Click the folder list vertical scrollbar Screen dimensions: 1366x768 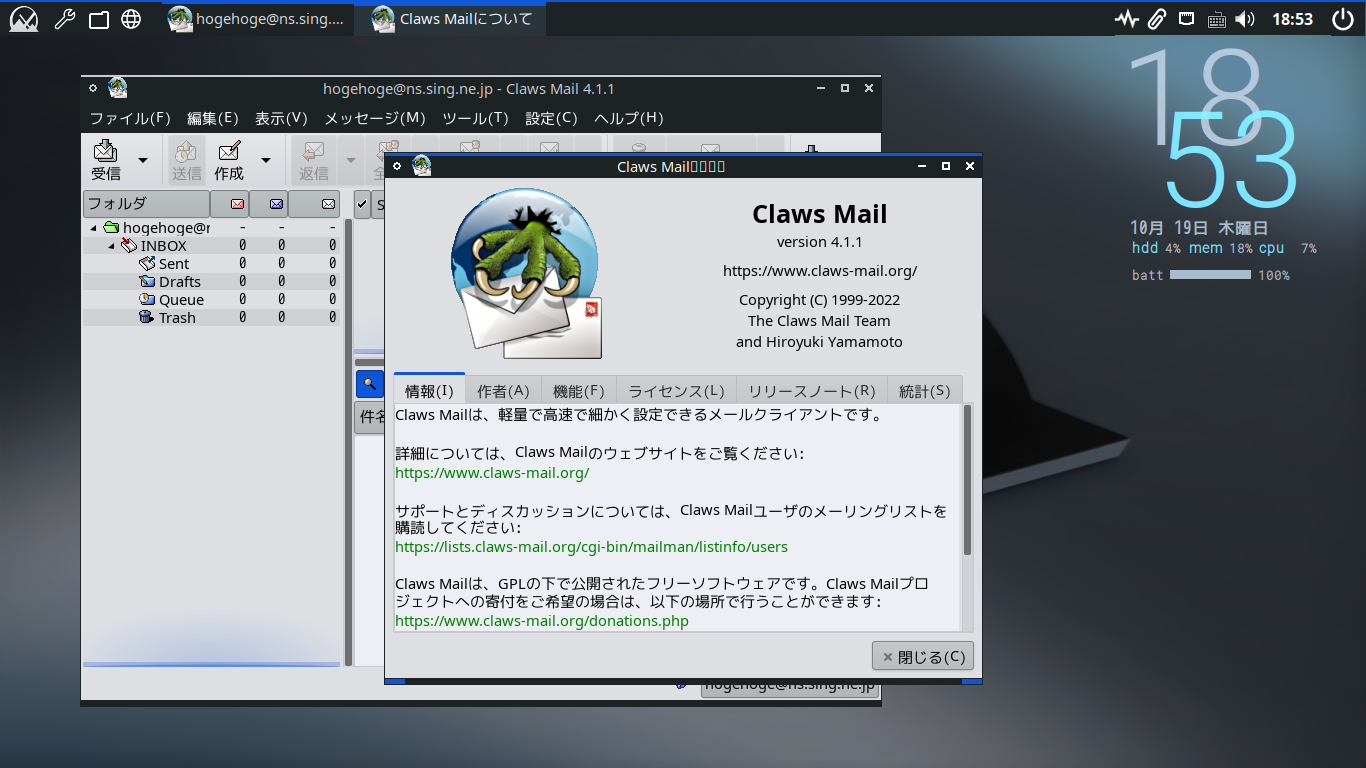coord(348,442)
